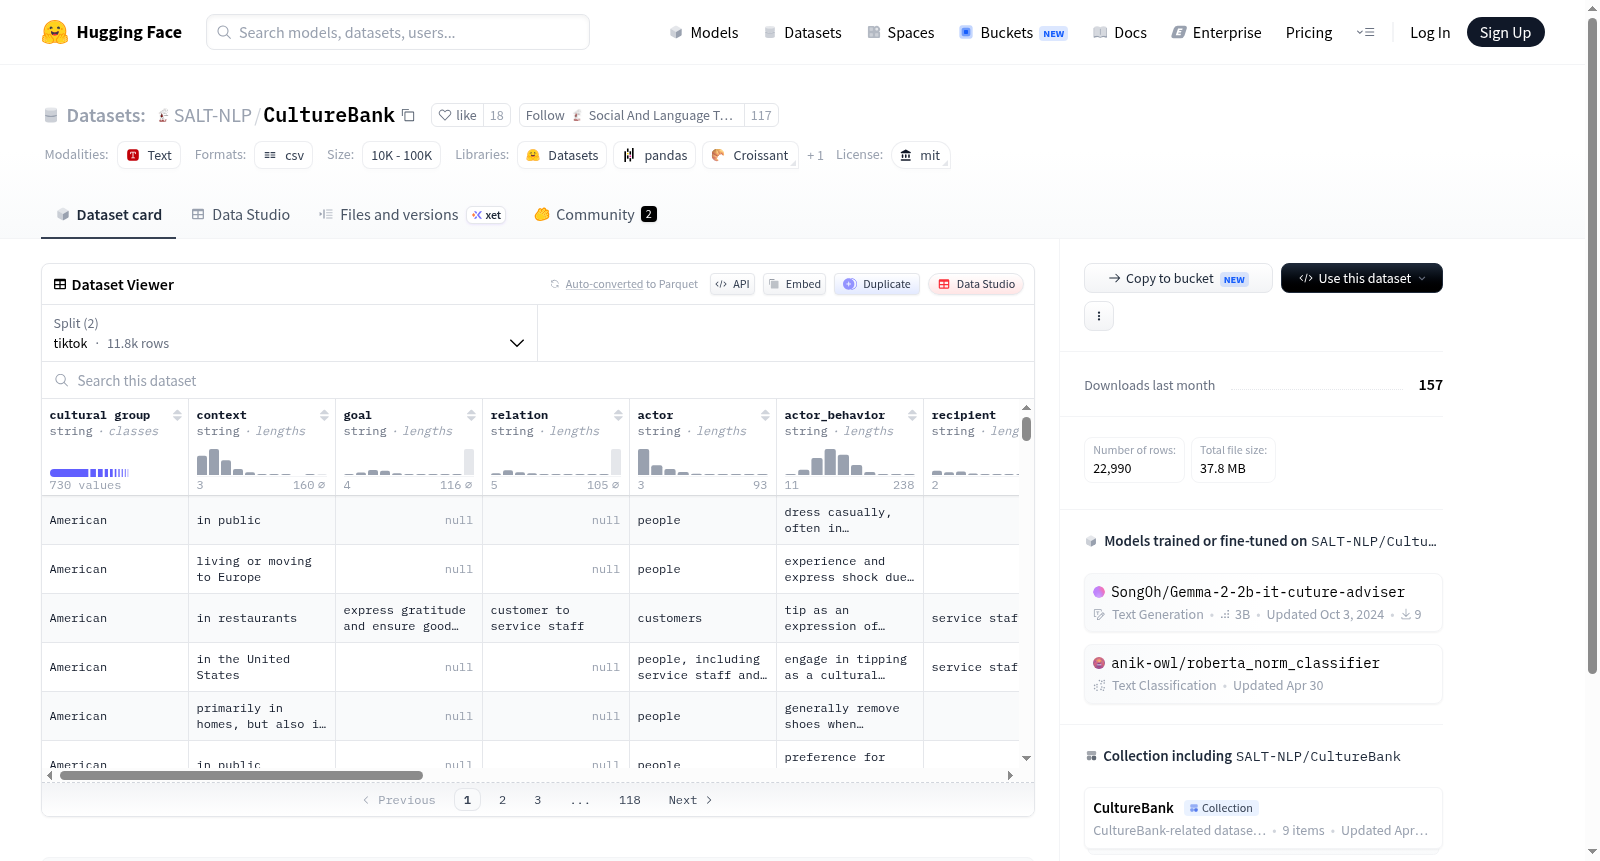Click the actor_behavior lengths histogram

(x=850, y=461)
